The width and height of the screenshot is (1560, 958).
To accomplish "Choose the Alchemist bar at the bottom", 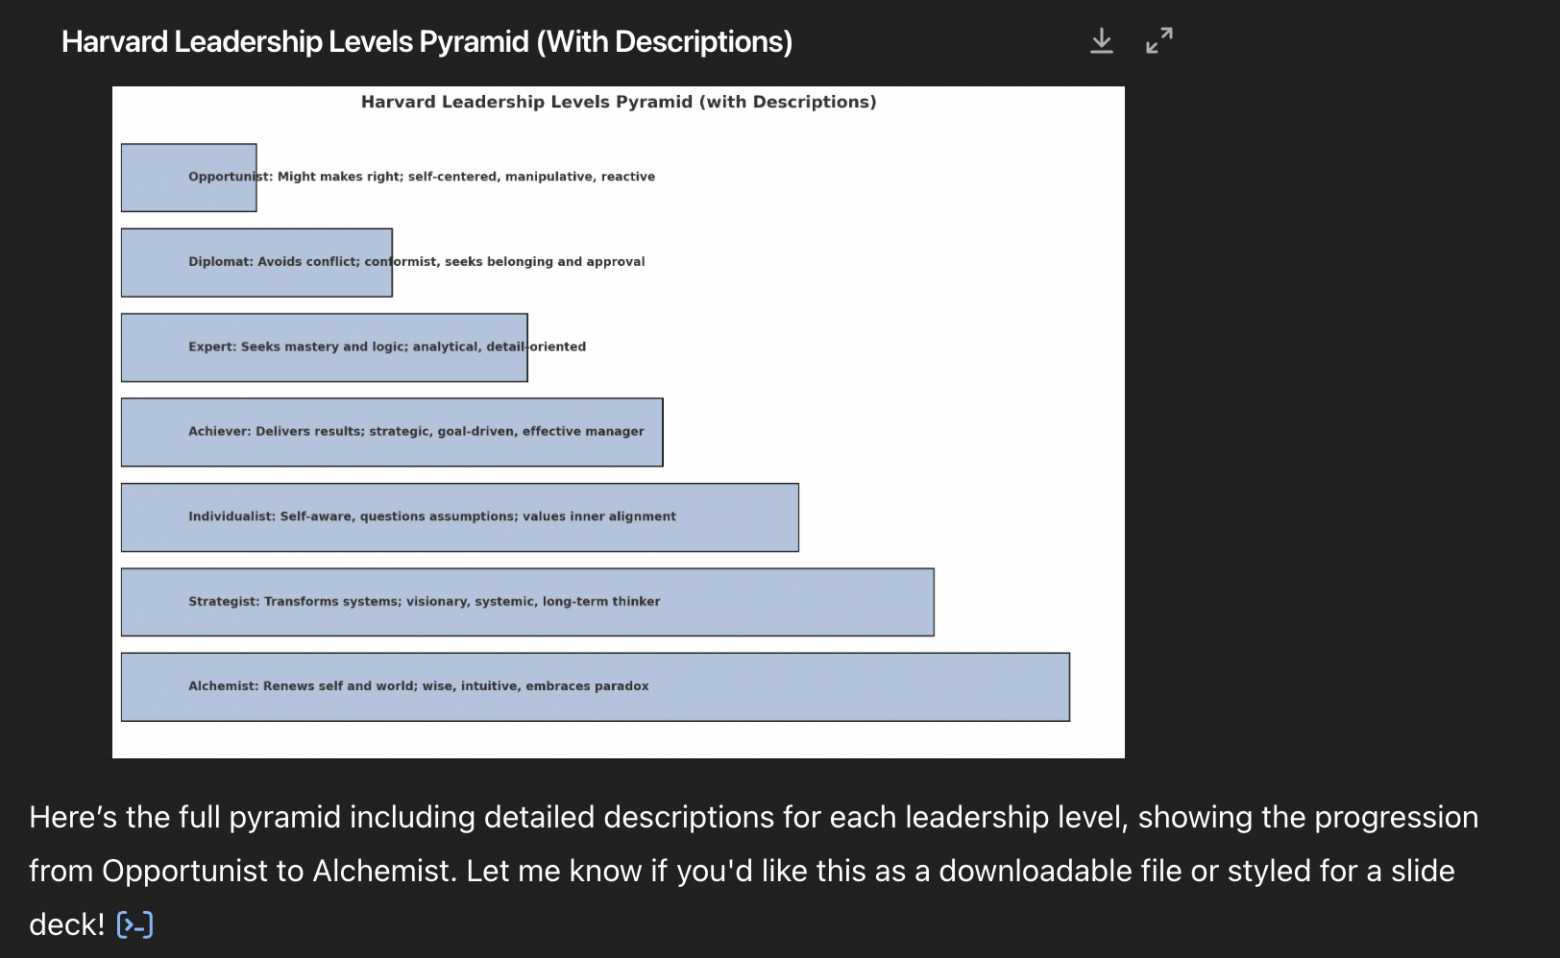I will tap(595, 687).
